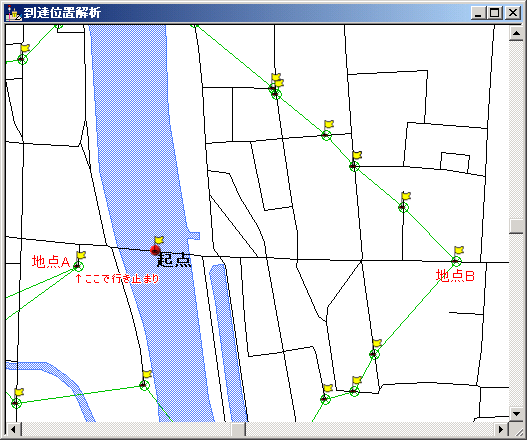Viewport: 527px width, 440px height.
Task: Close the 到達位置解析 window
Action: coord(513,13)
